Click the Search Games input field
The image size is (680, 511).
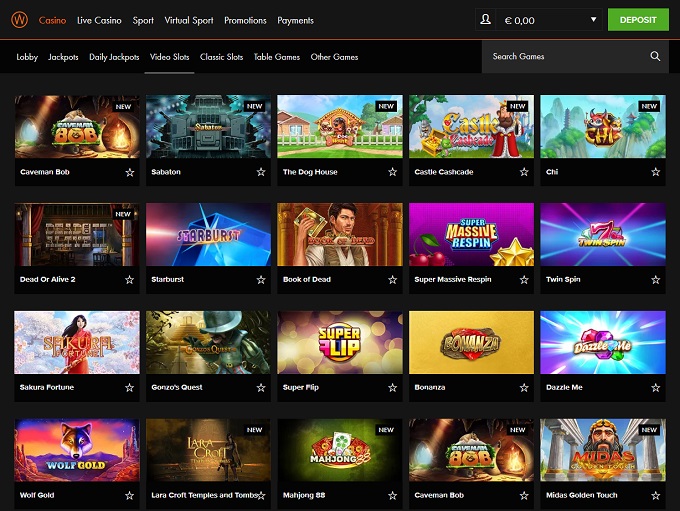tap(565, 57)
